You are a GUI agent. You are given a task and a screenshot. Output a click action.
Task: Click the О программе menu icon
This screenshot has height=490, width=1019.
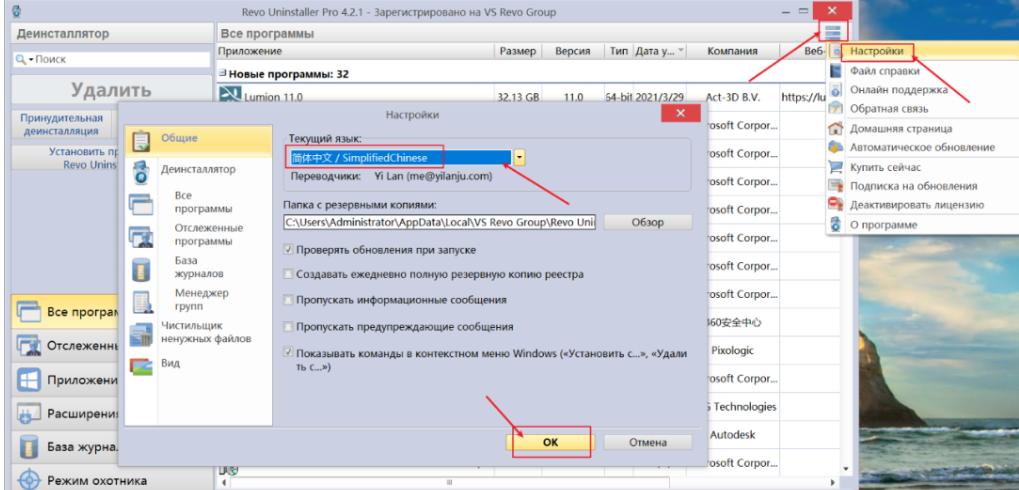click(x=836, y=225)
